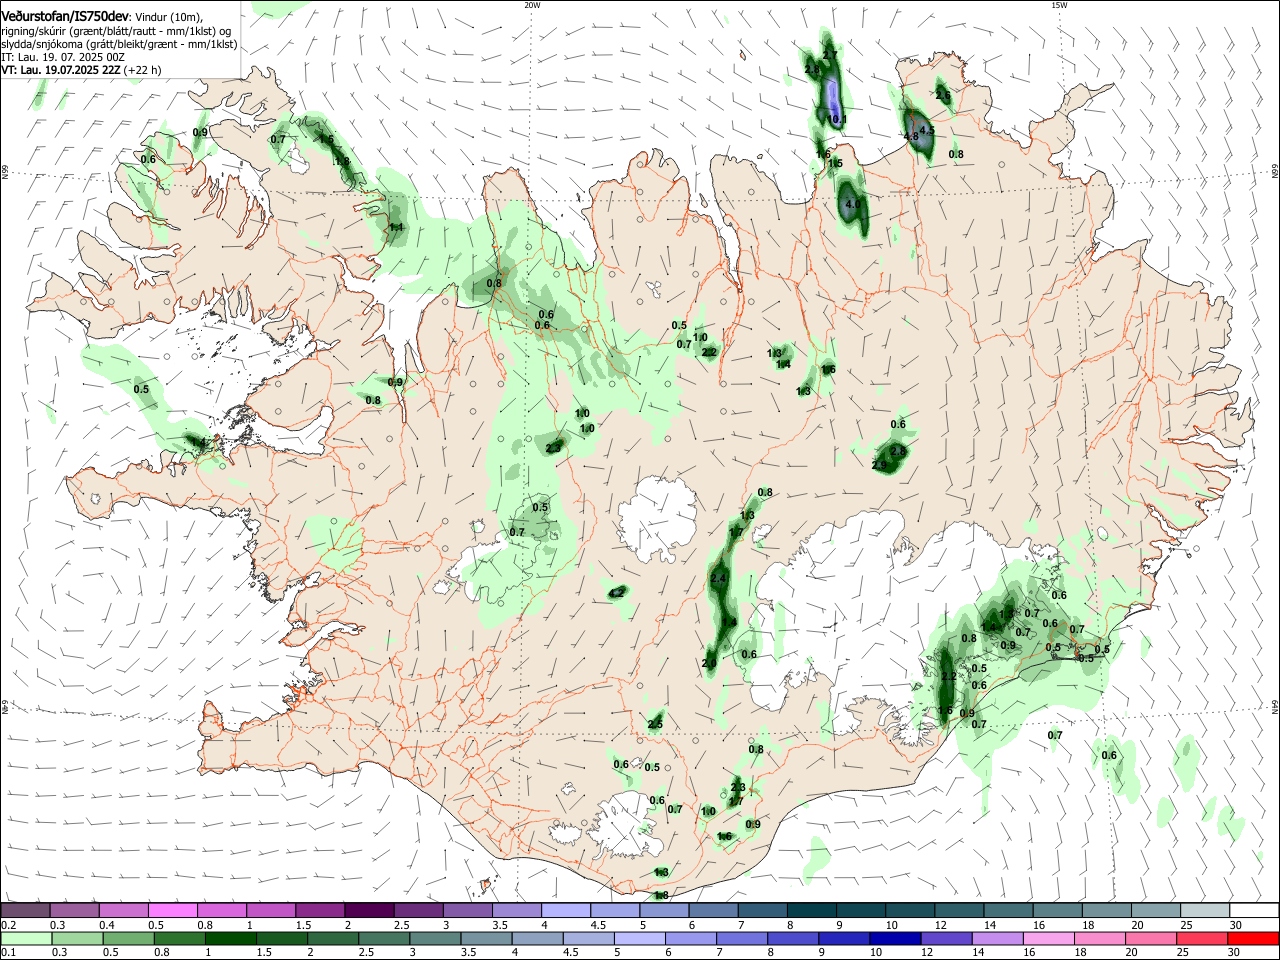The height and width of the screenshot is (960, 1280).
Task: Click the 'rigning/skúrir' description line
Action: (x=117, y=31)
